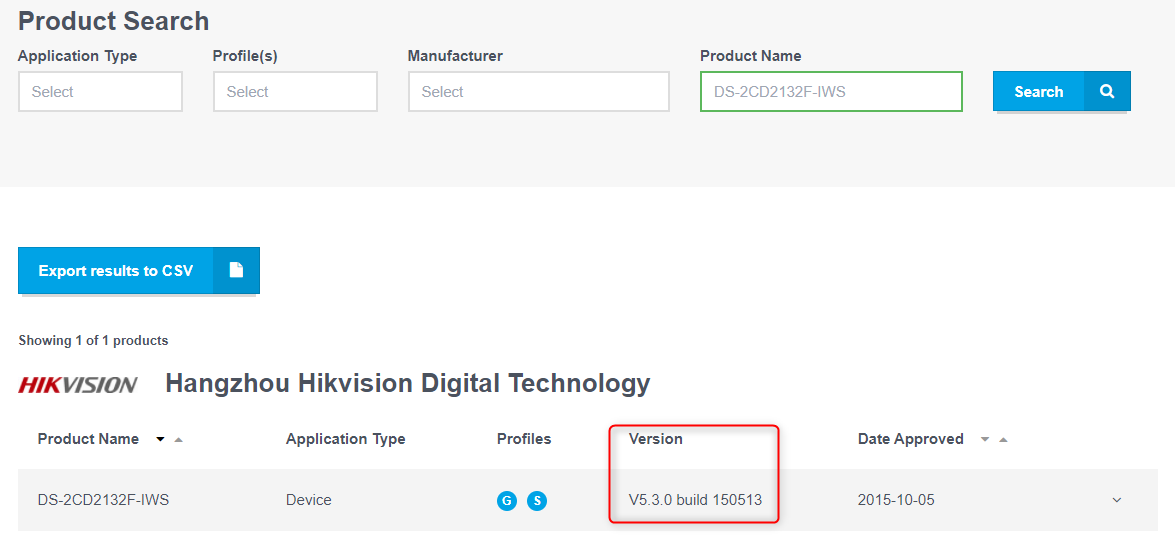
Task: Sort Date Approved descending with down arrow
Action: [984, 439]
